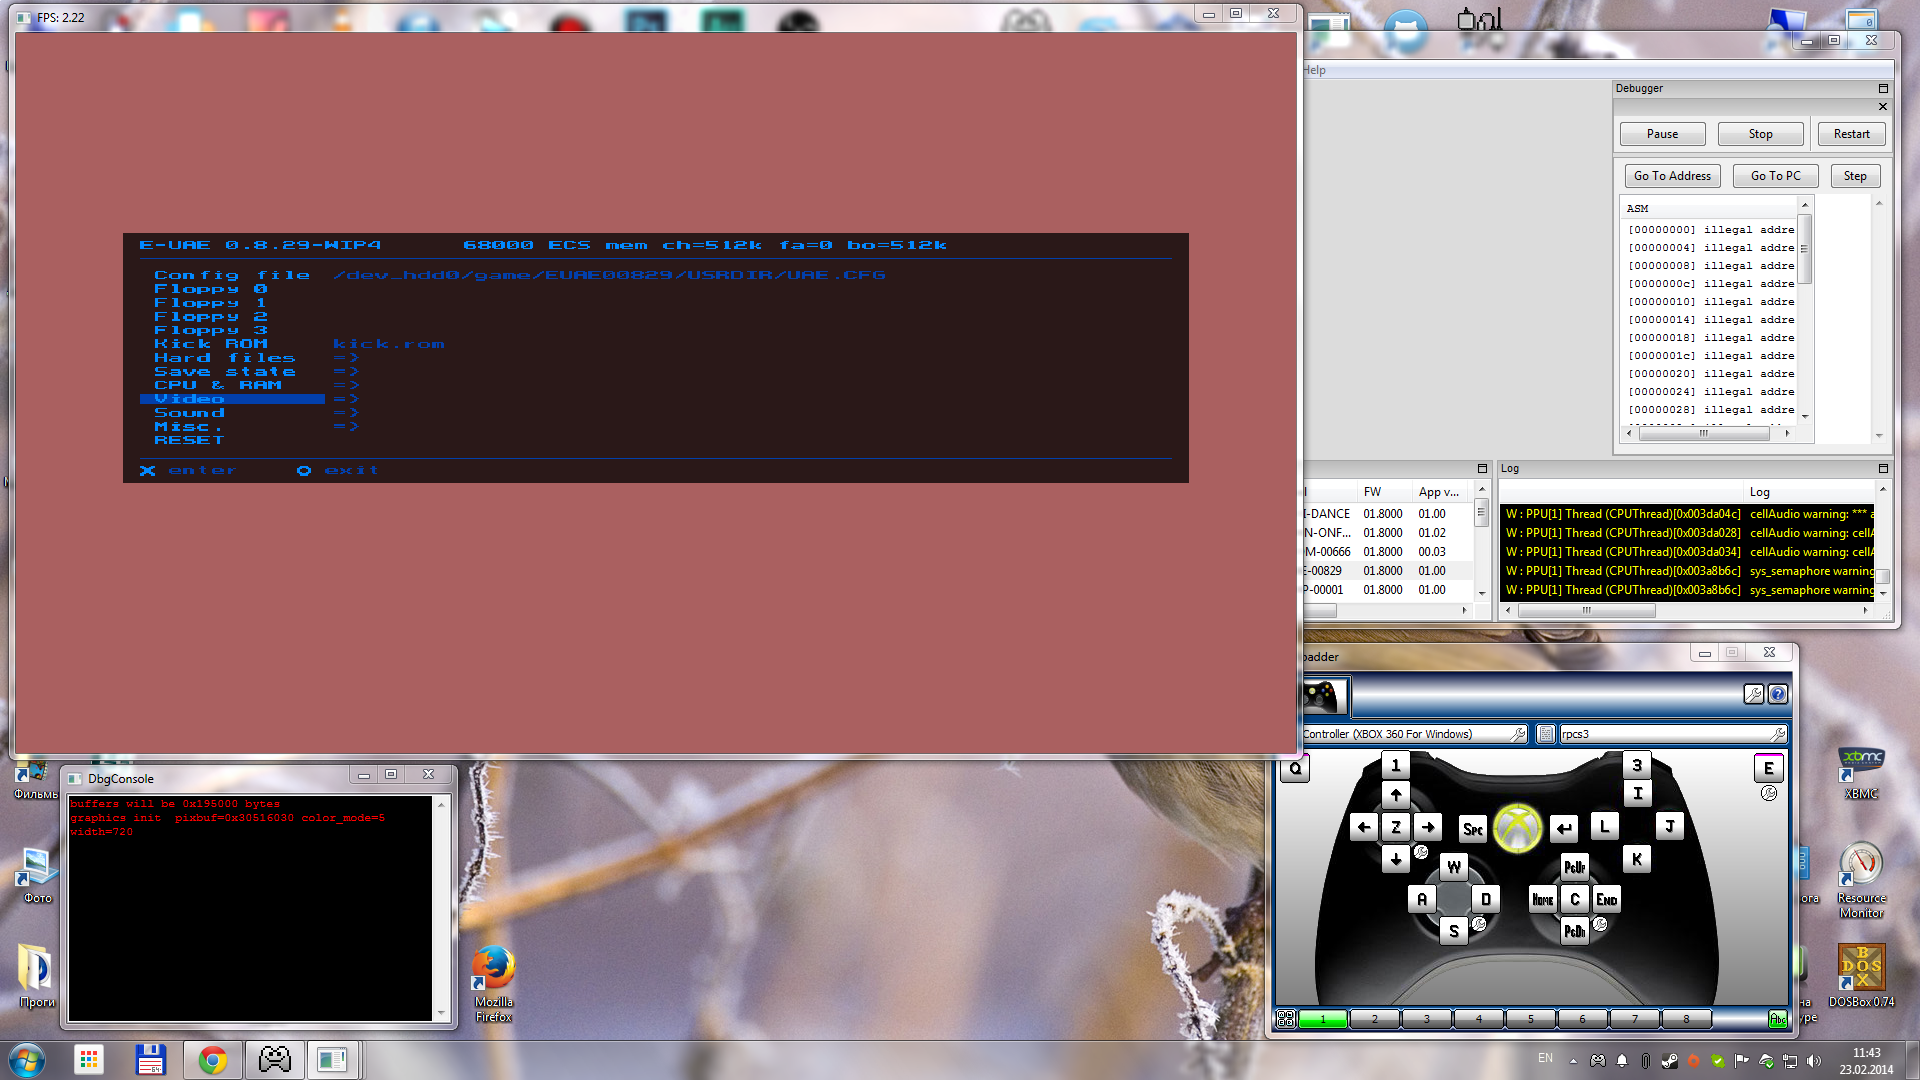Click the Xbox guide button on the controller
Screen dimensions: 1920x1080
1517,828
